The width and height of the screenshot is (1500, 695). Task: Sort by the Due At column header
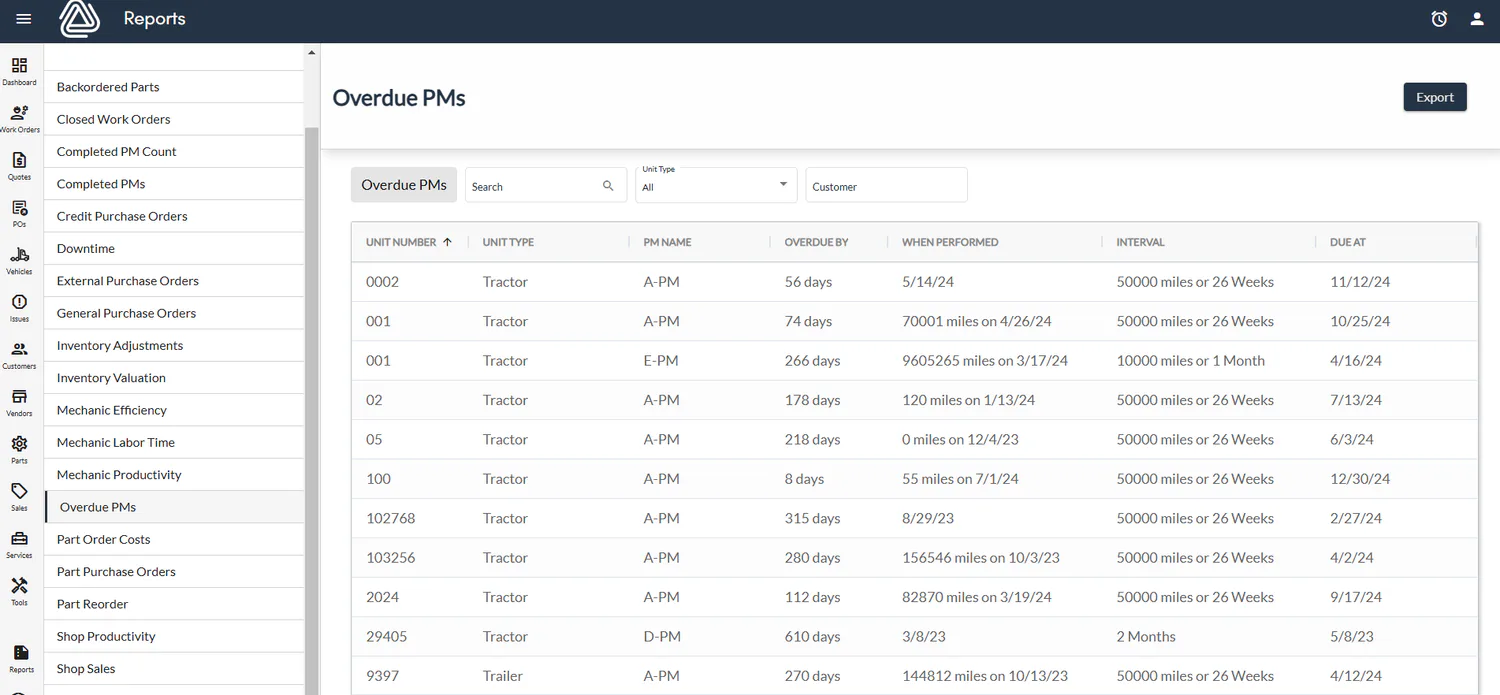1348,242
